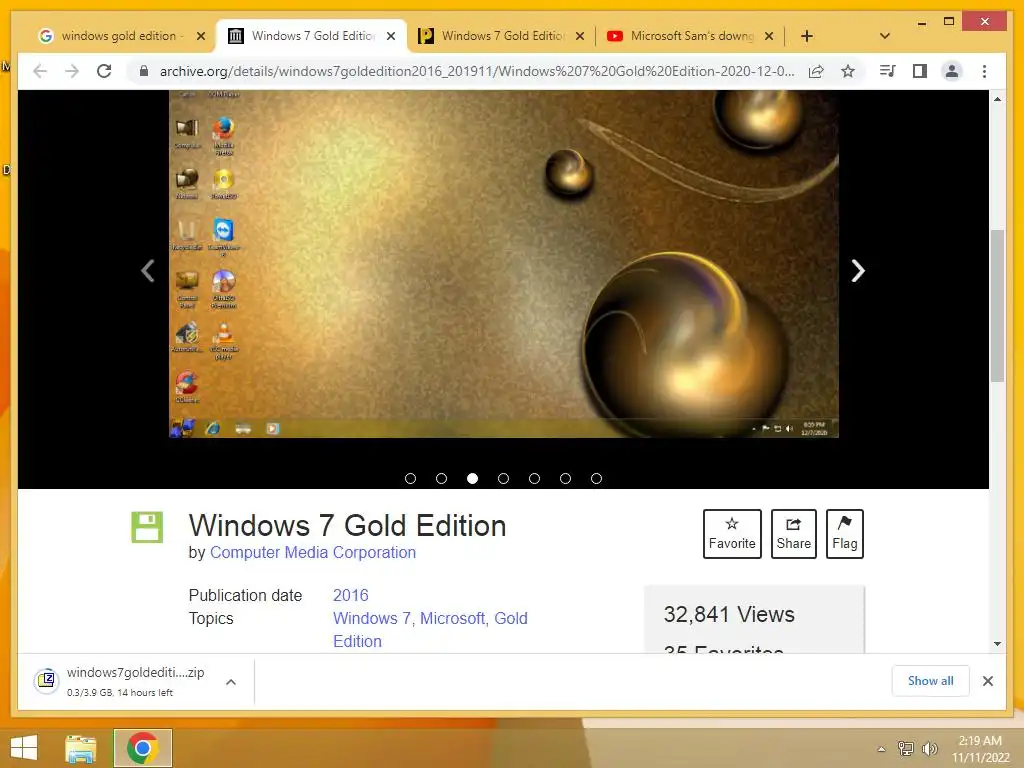Switch to Microsoft Sam YouTube tab

pyautogui.click(x=691, y=36)
